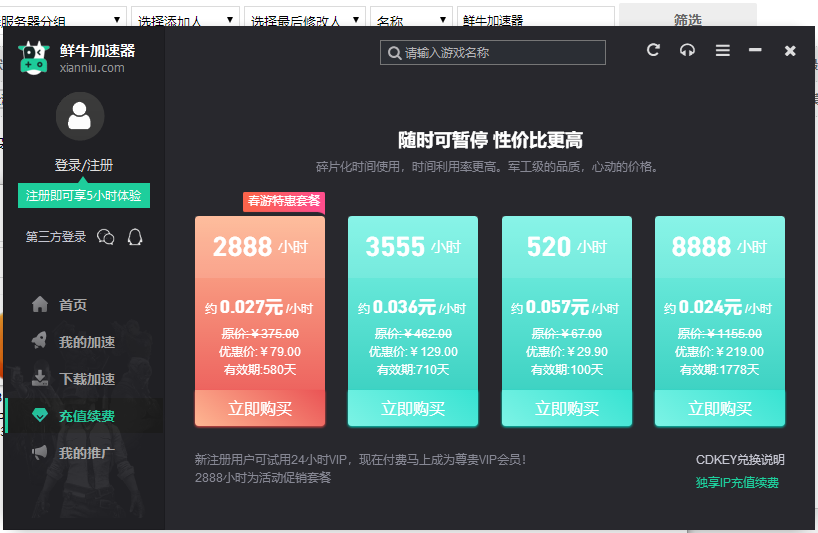Log in with WeChat icon

[106, 237]
